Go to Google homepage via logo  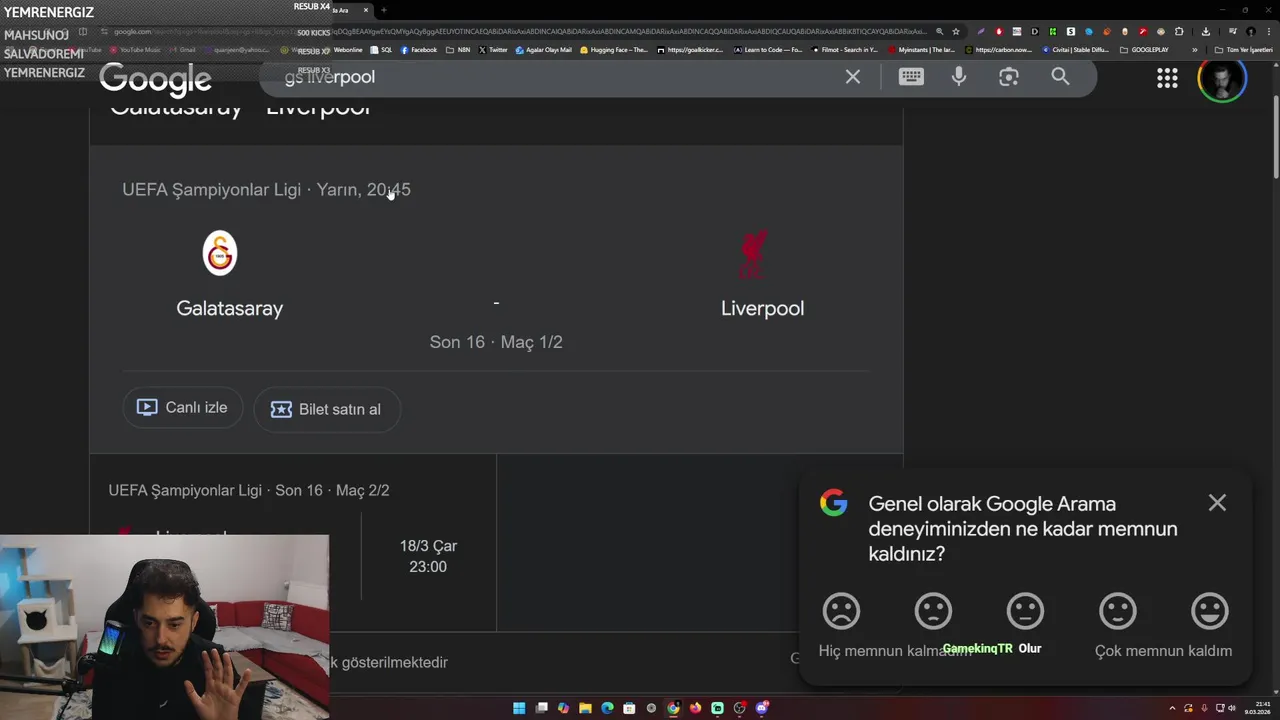155,78
